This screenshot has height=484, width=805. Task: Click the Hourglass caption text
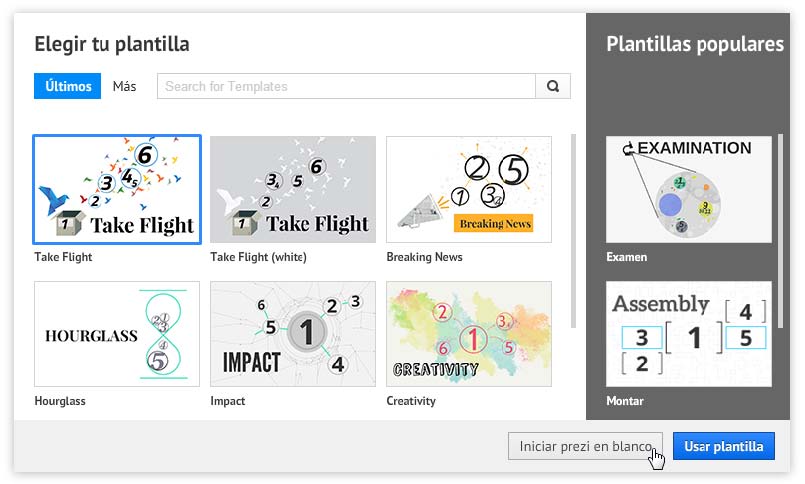tap(60, 401)
